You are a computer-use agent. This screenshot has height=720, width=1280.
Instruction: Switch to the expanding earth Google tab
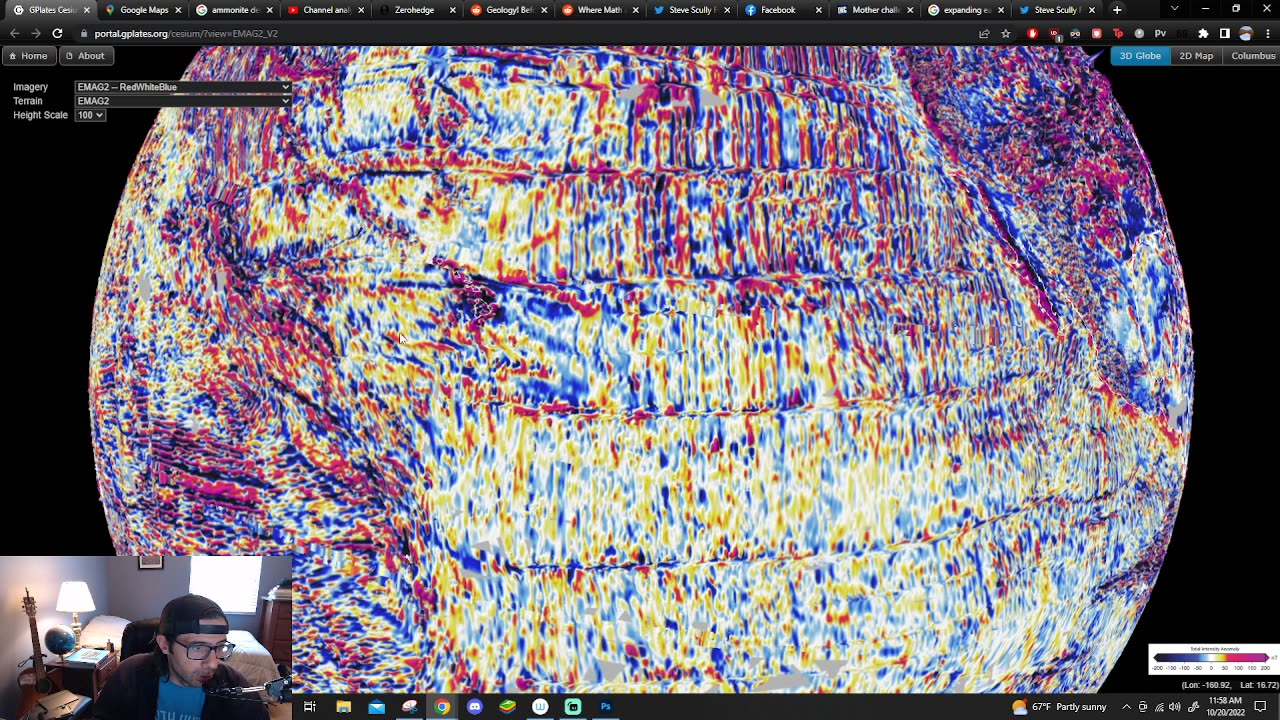click(966, 10)
